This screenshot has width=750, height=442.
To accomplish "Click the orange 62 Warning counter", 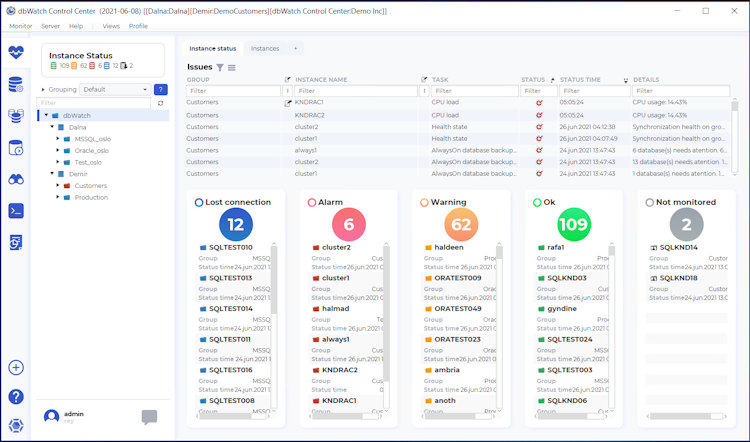I will click(461, 224).
